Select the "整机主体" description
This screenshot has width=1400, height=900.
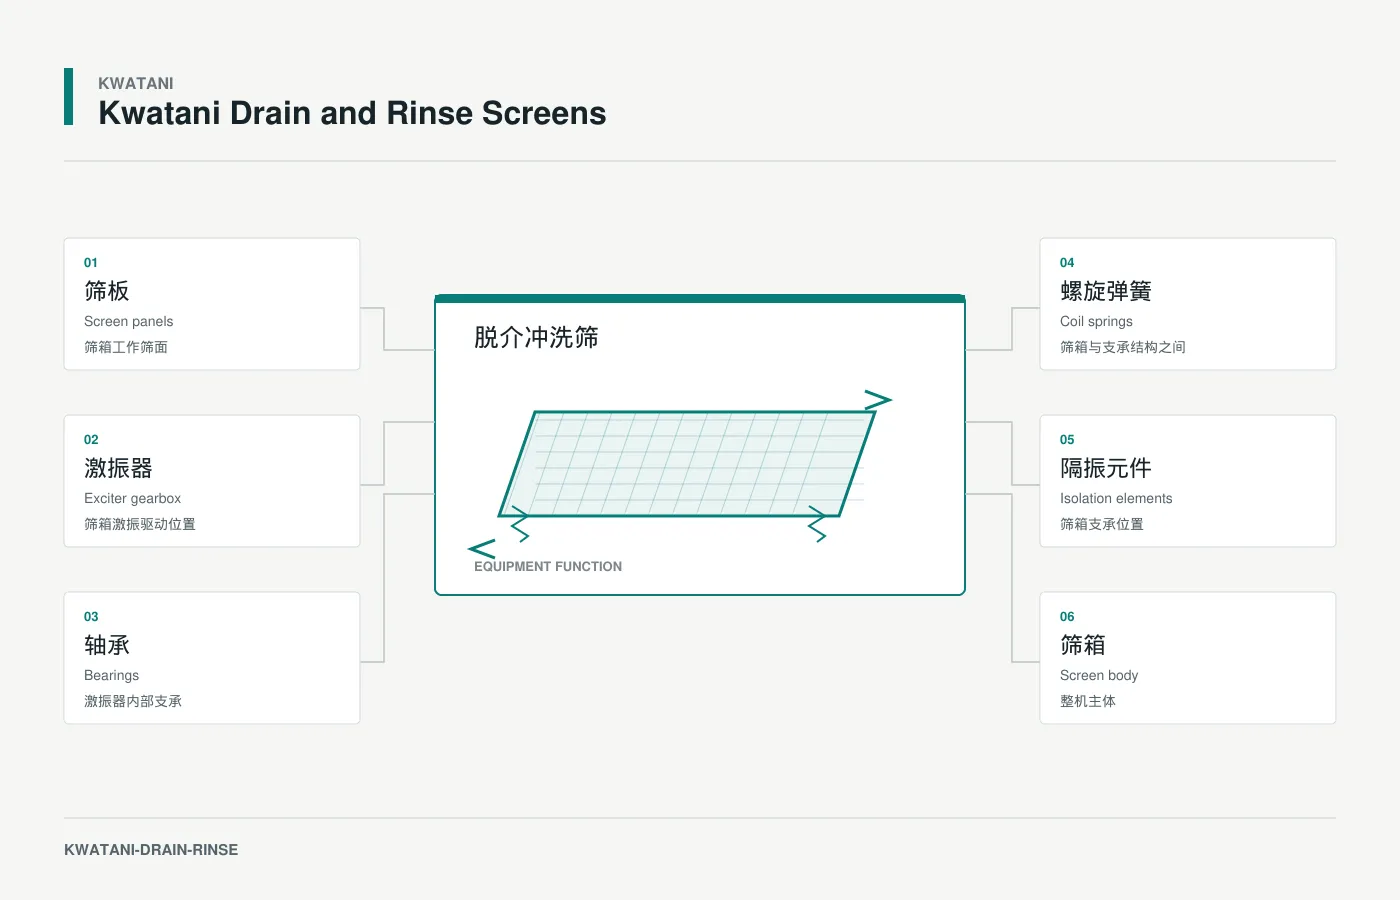[x=1088, y=701]
